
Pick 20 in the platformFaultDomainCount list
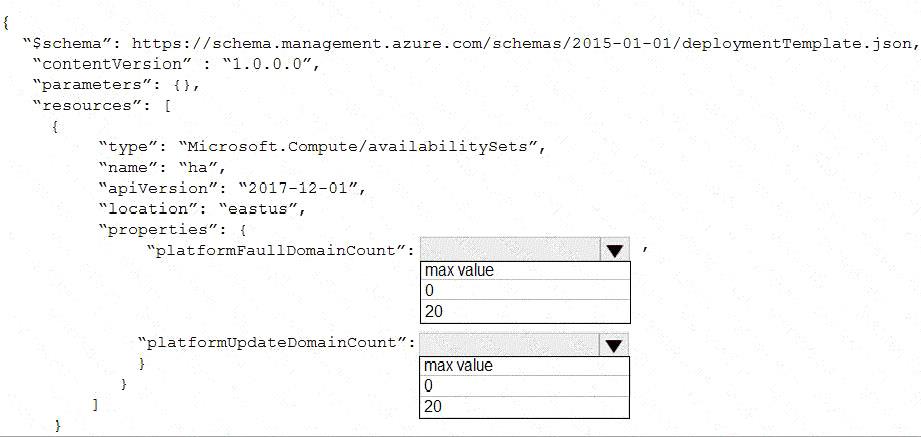(x=525, y=312)
